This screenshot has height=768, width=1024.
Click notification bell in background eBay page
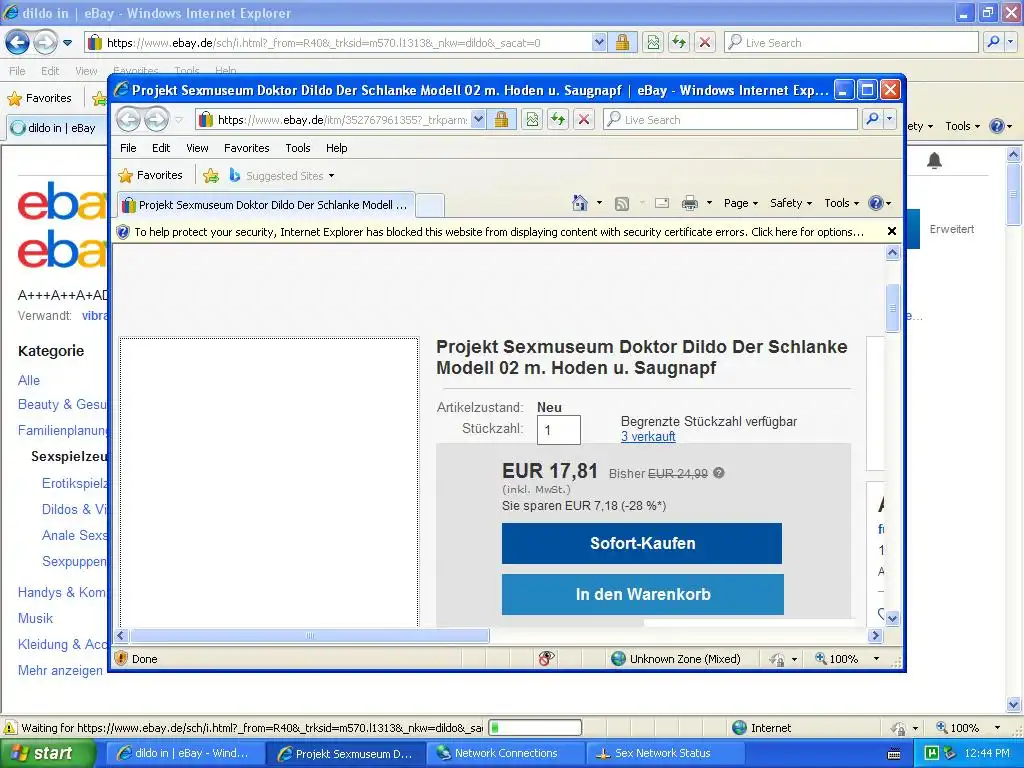935,160
